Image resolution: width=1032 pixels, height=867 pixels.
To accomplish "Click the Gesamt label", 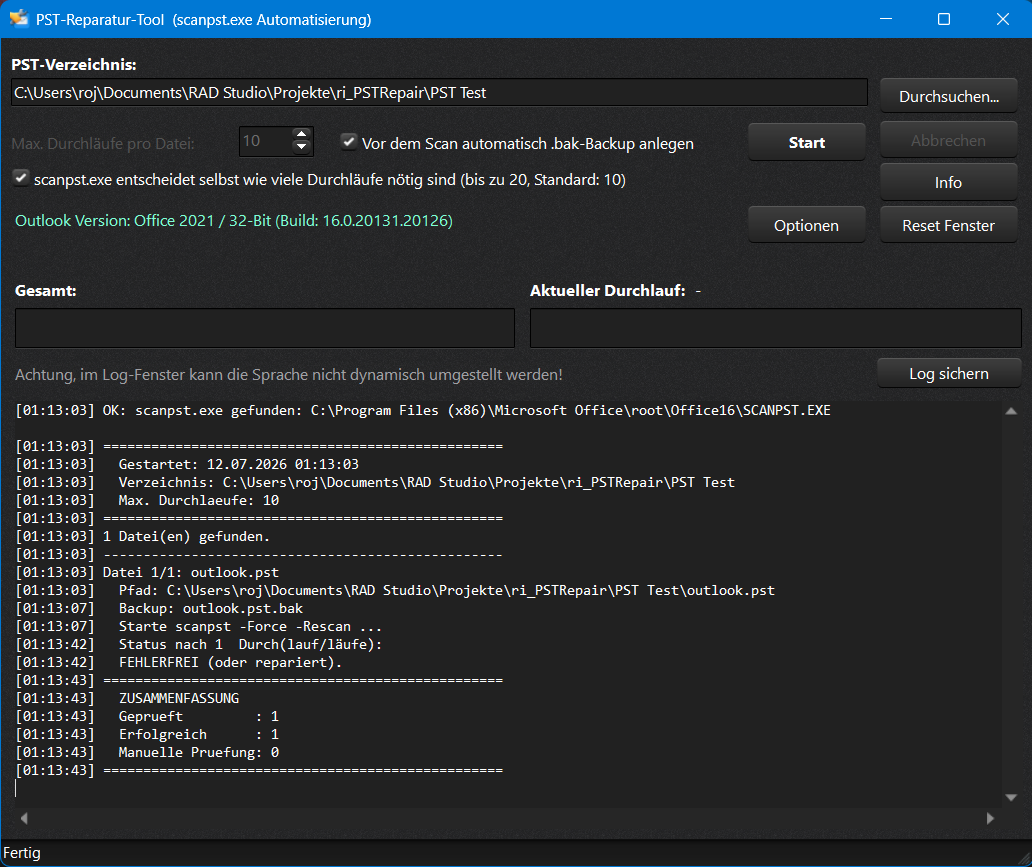I will coord(45,290).
